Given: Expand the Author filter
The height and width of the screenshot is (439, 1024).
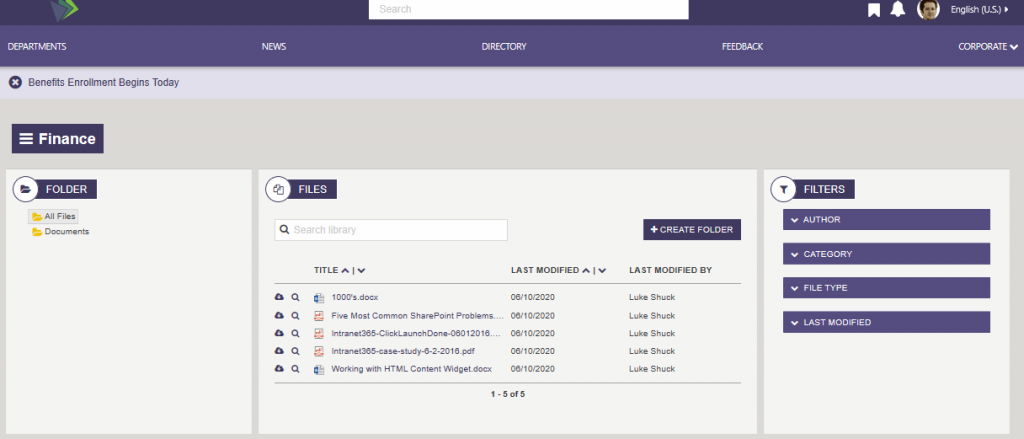Looking at the screenshot, I should point(886,220).
